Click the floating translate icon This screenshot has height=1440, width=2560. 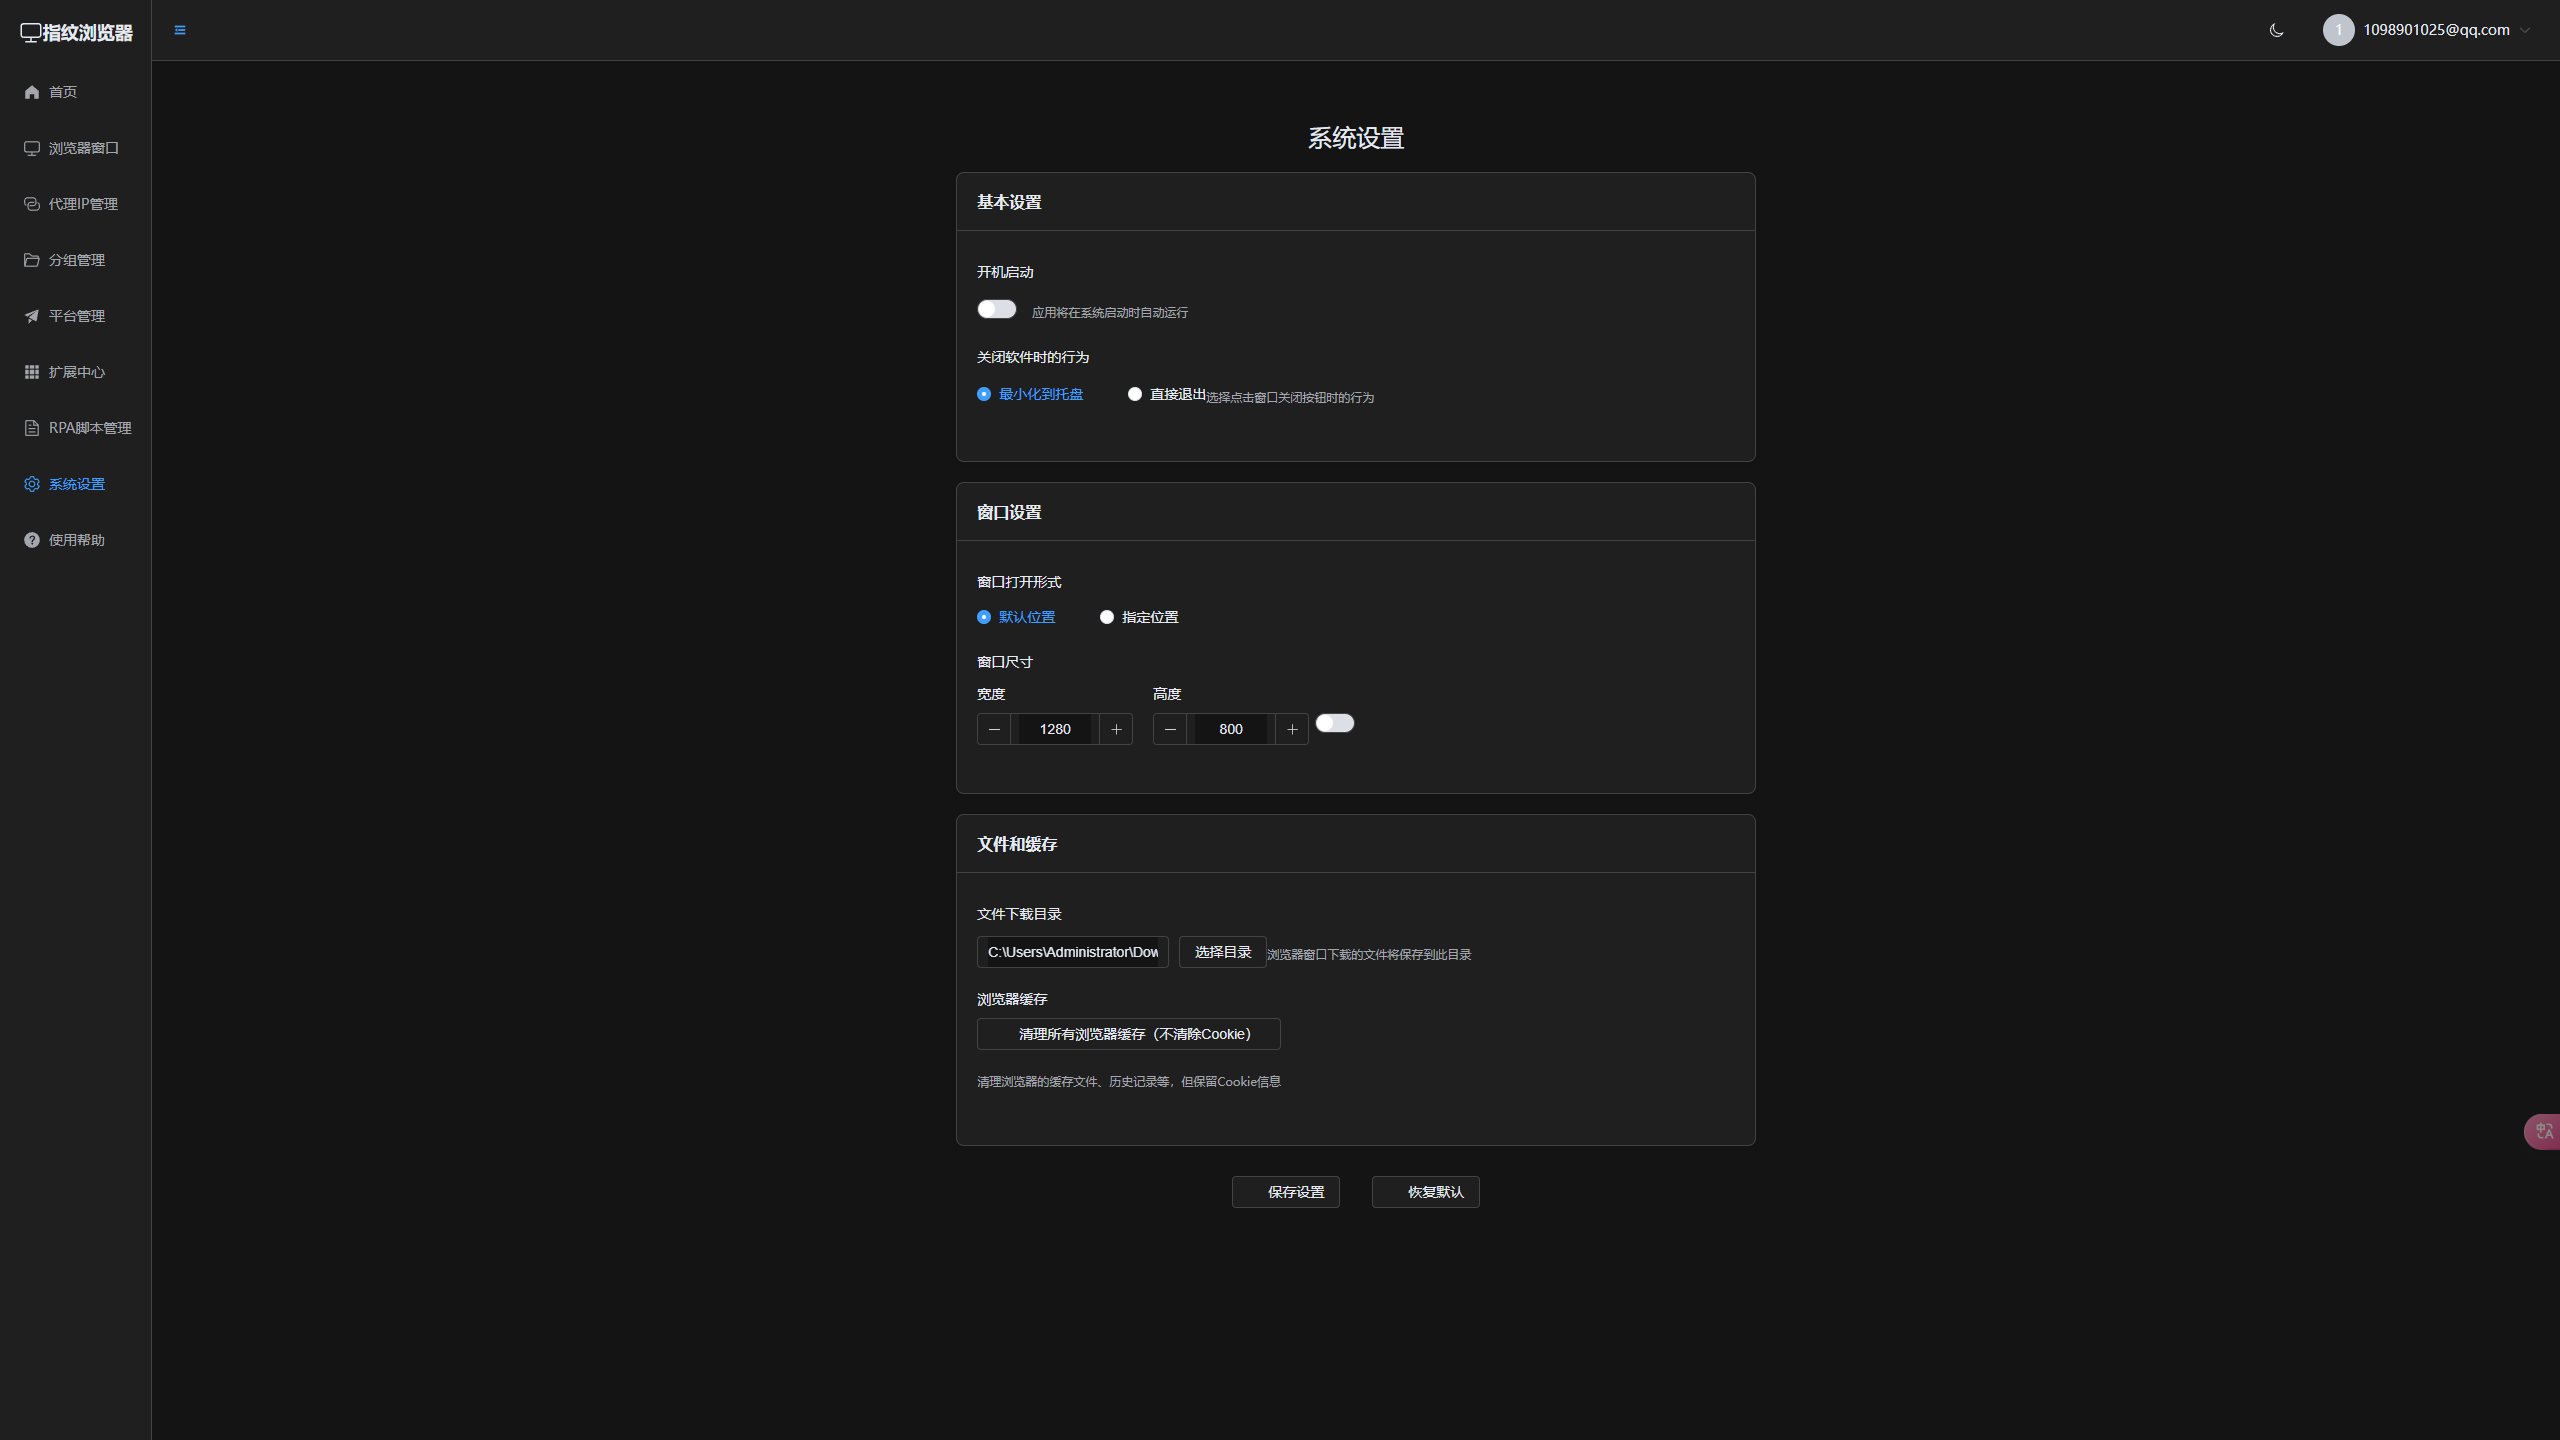[x=2543, y=1131]
